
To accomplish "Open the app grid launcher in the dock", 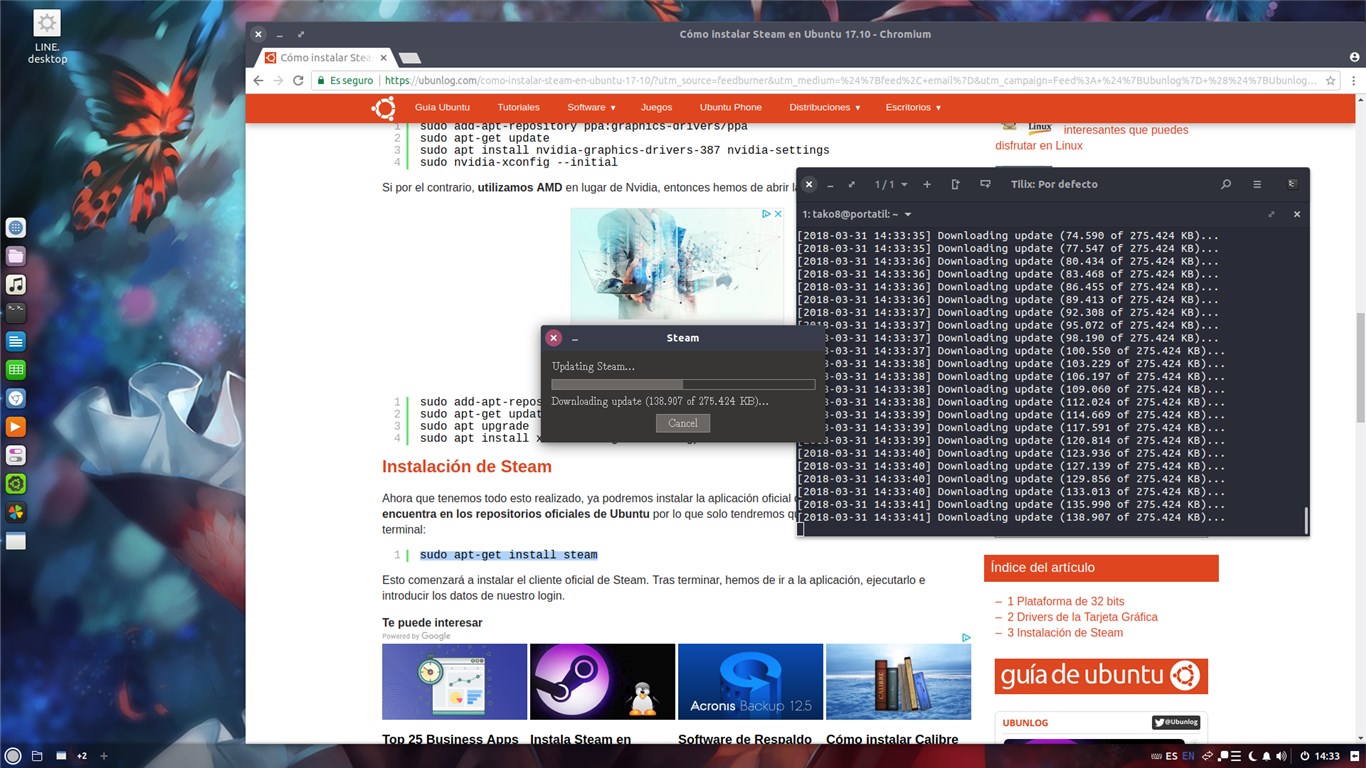I will (x=15, y=228).
